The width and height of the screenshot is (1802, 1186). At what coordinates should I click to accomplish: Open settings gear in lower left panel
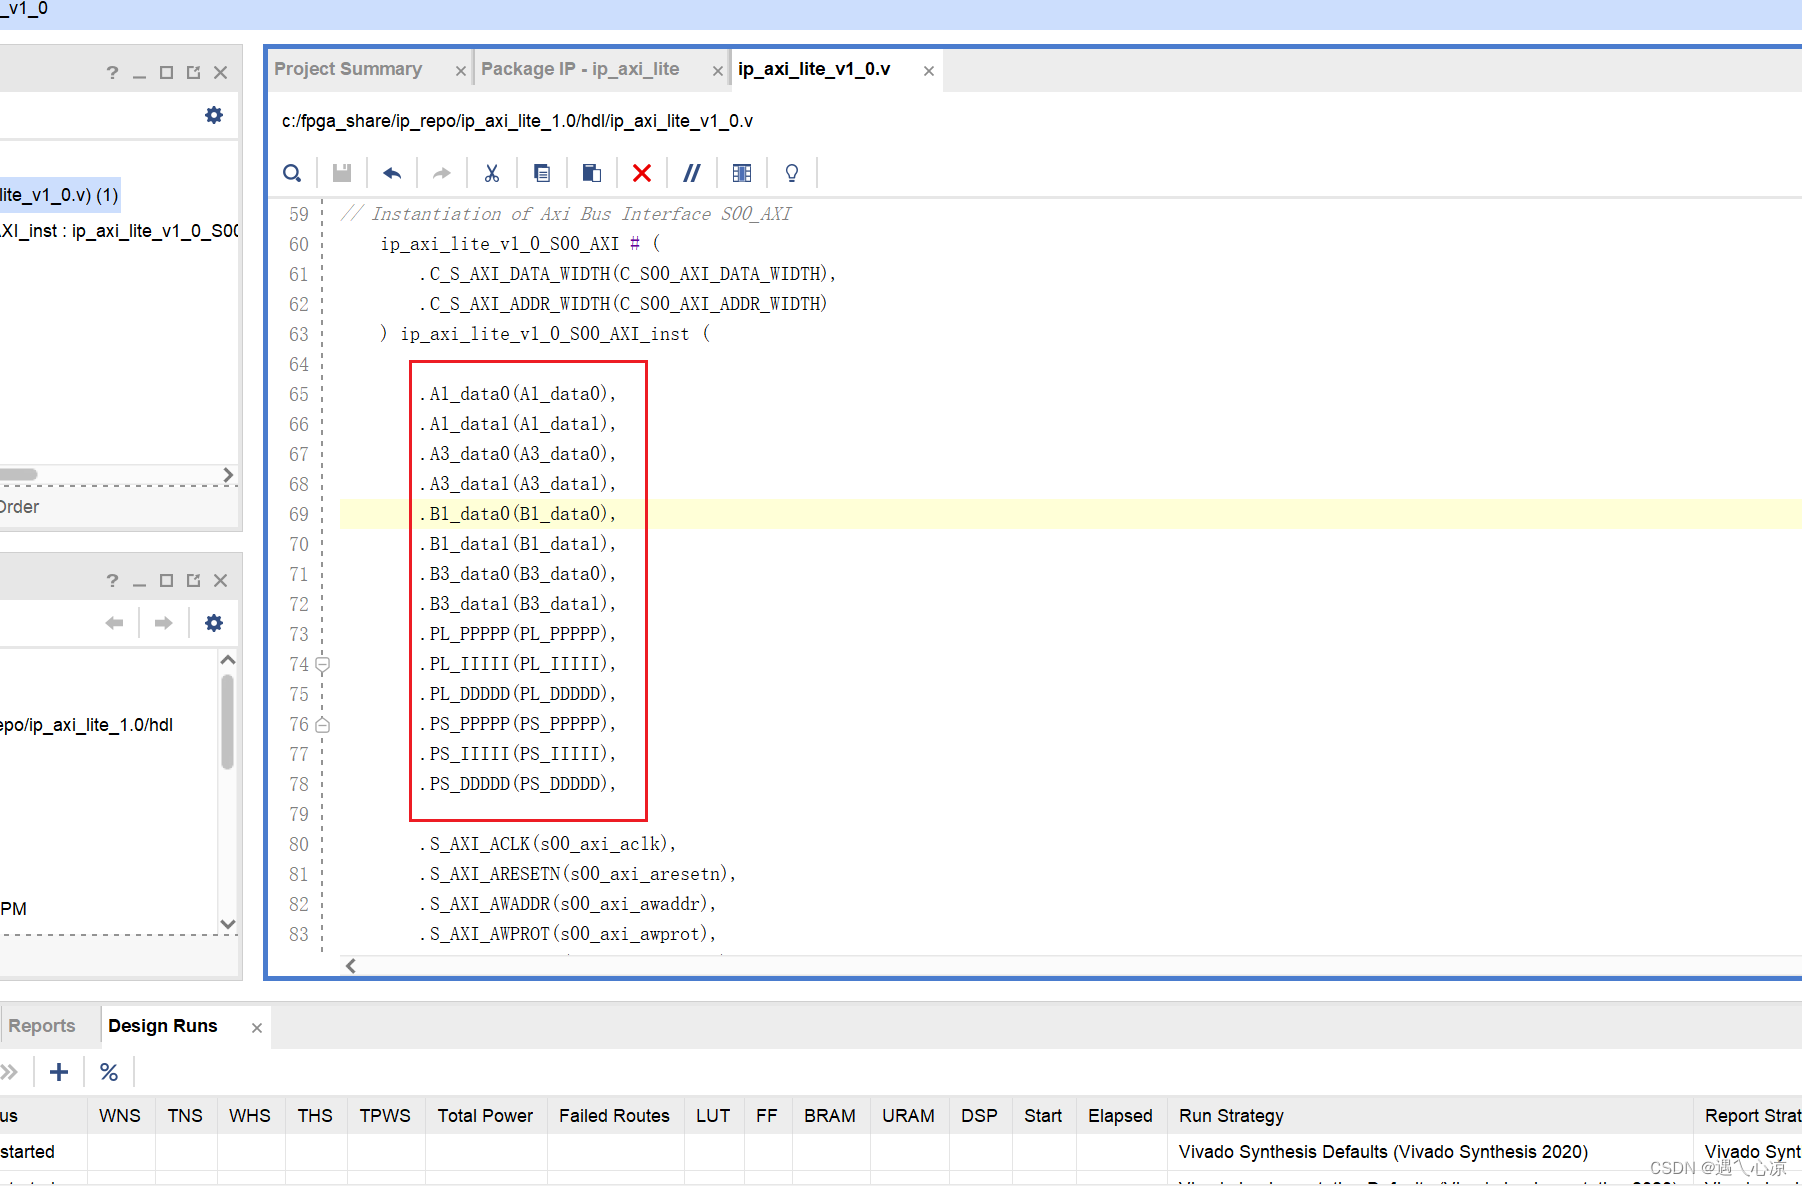214,623
